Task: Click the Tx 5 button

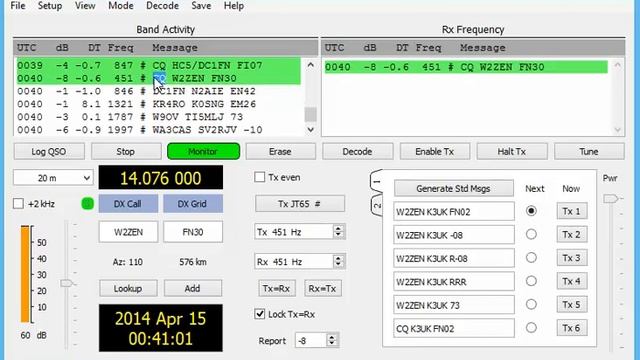Action: coord(572,304)
